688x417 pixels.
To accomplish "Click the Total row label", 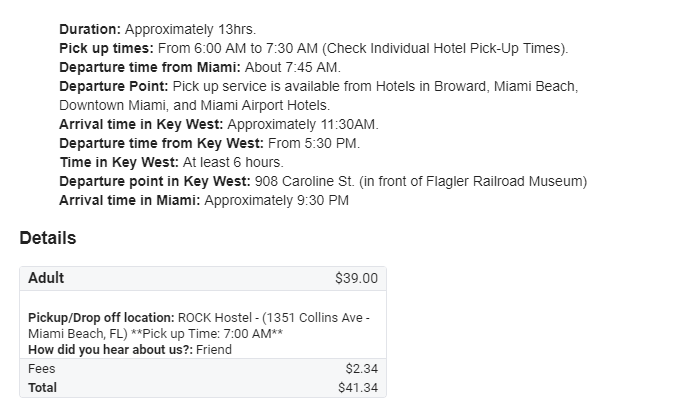I will 43,387.
